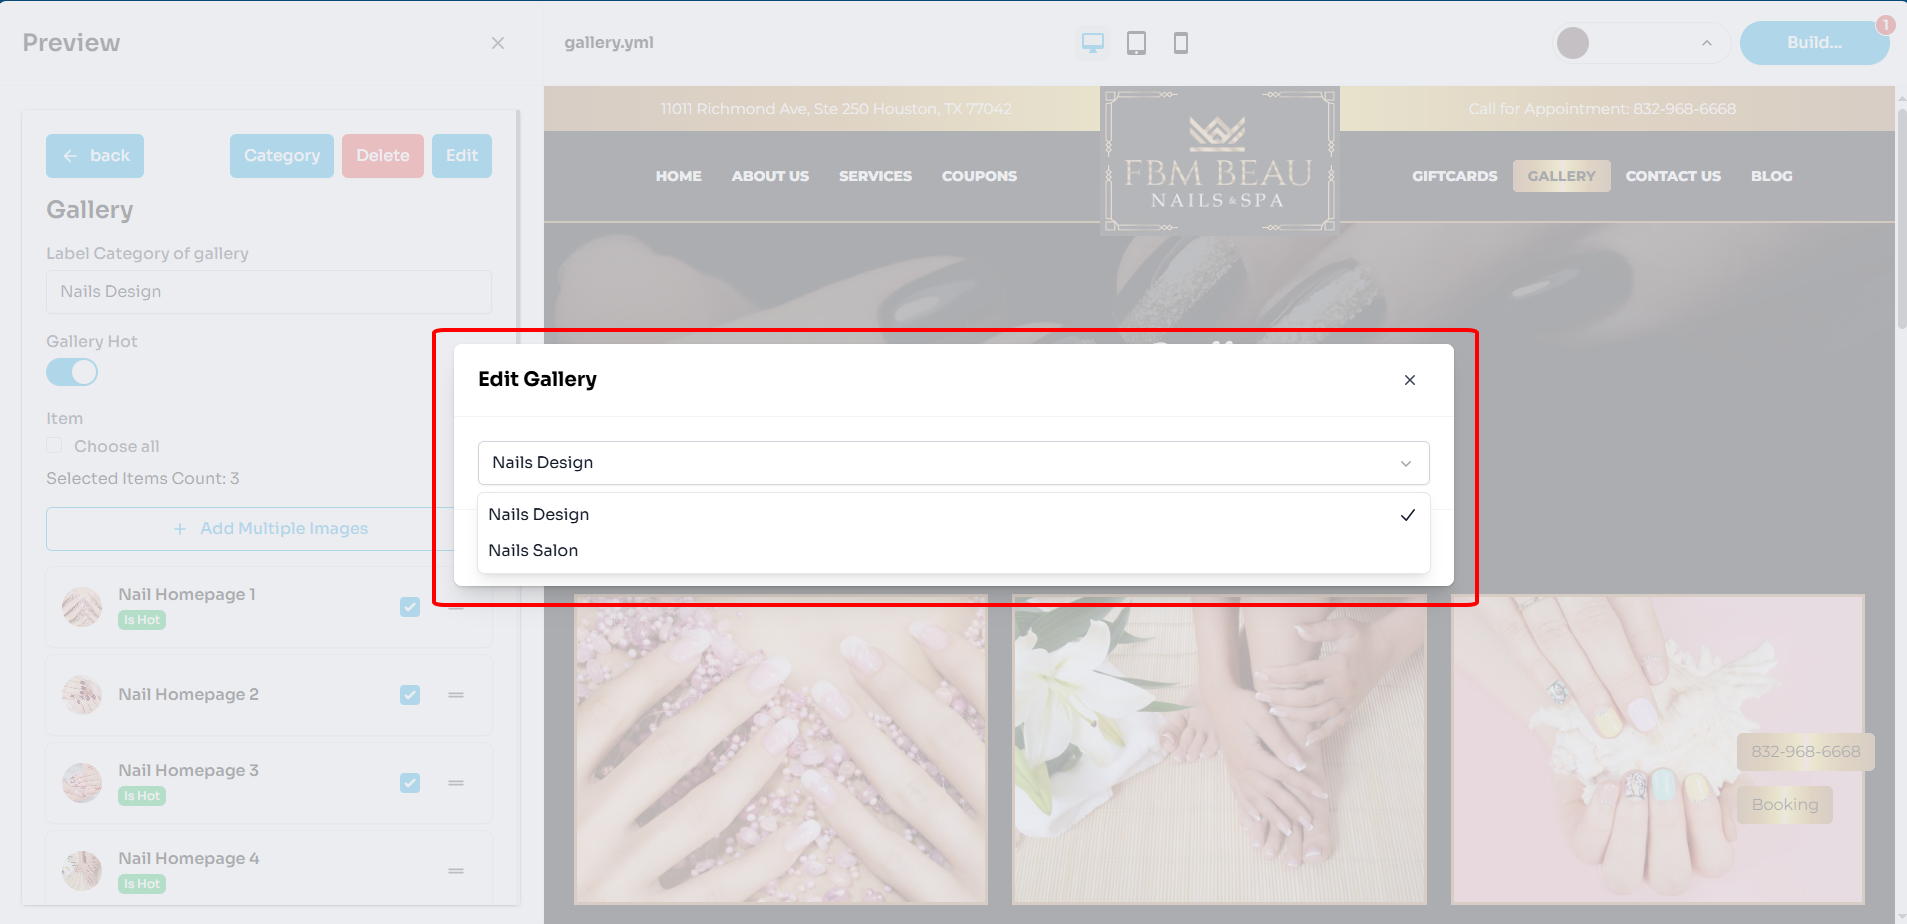The width and height of the screenshot is (1907, 924).
Task: Select Nails Salon from dropdown list
Action: point(533,551)
